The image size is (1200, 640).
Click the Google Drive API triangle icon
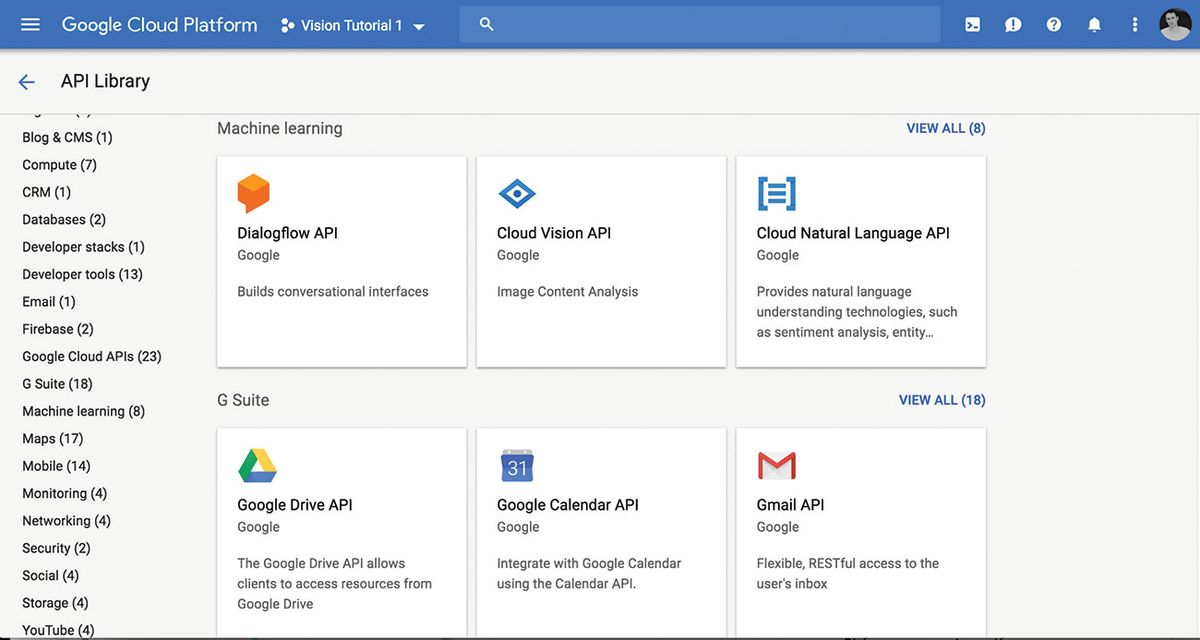pyautogui.click(x=257, y=465)
